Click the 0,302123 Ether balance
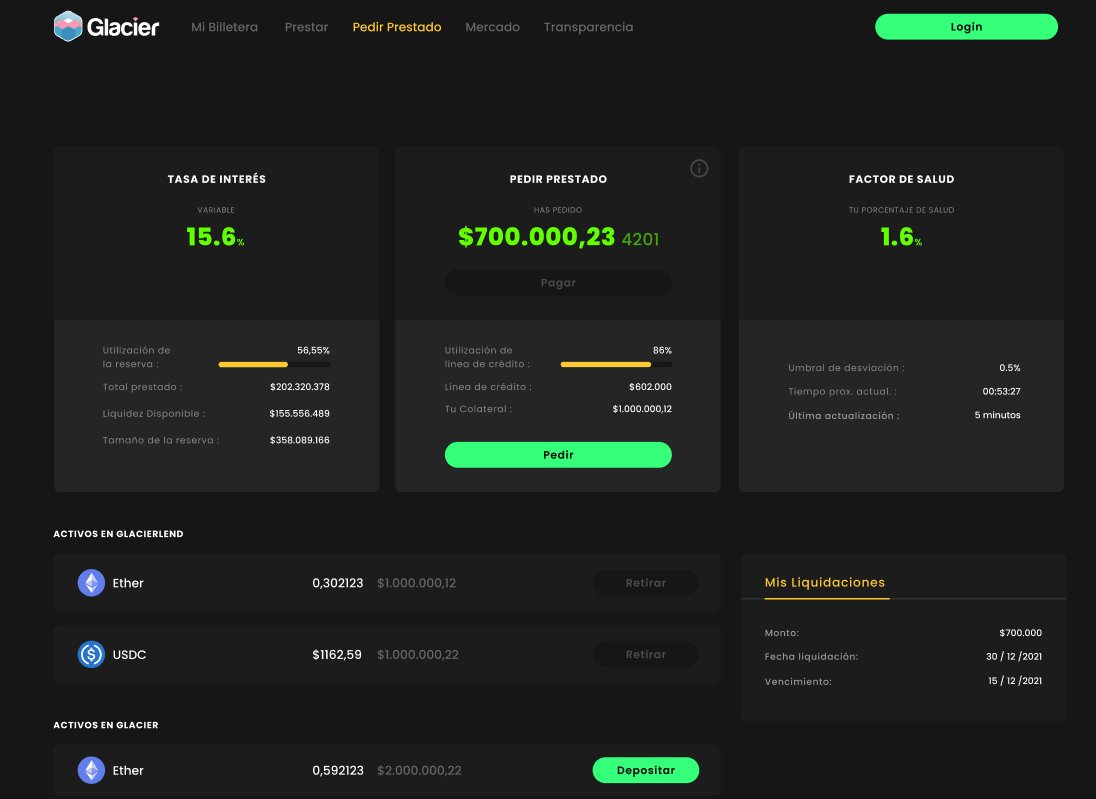This screenshot has width=1096, height=799. (338, 583)
